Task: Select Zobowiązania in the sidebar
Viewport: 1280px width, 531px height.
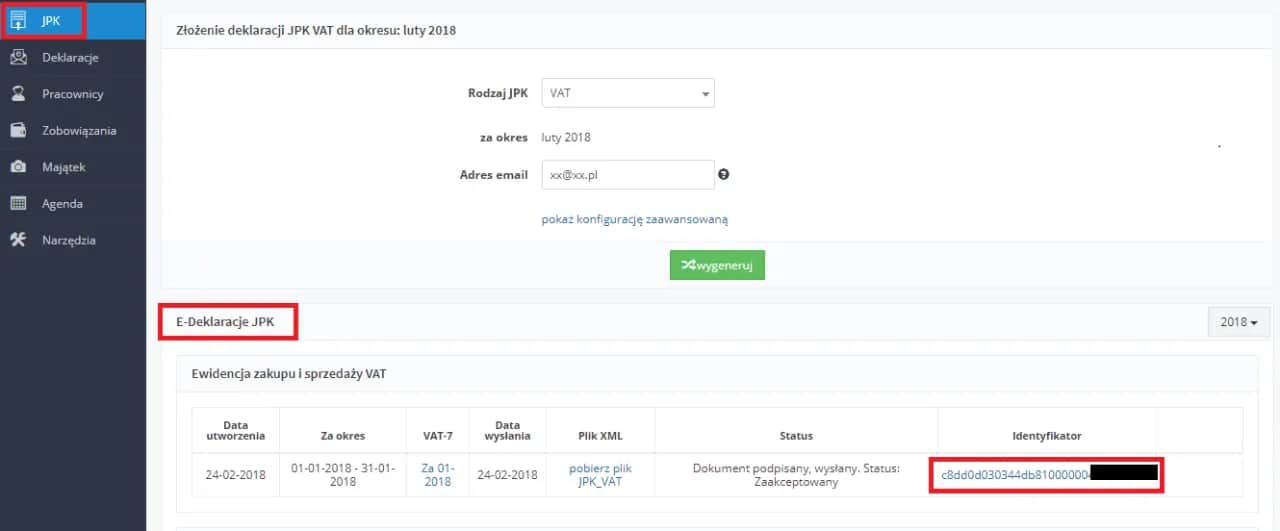Action: point(79,131)
